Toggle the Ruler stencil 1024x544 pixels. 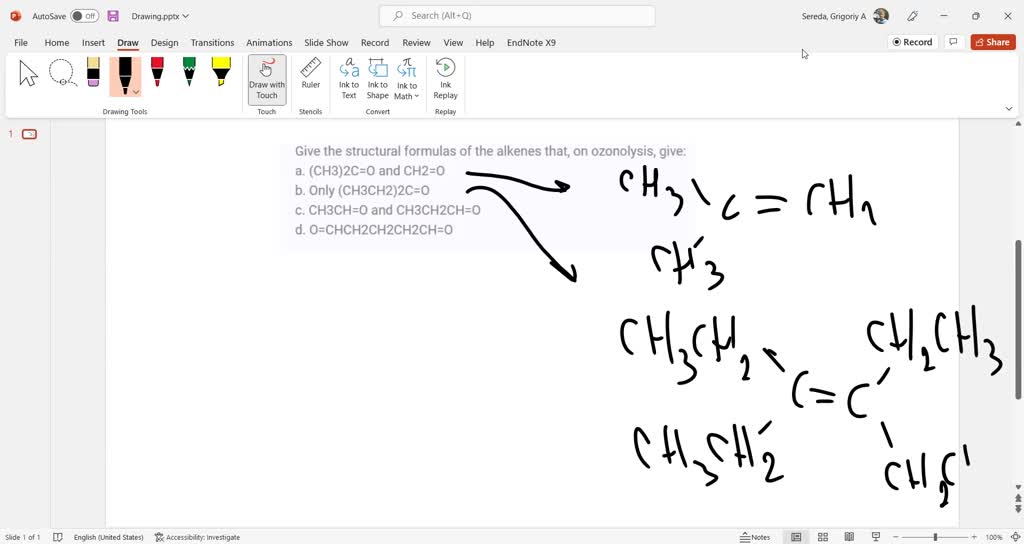tap(311, 73)
